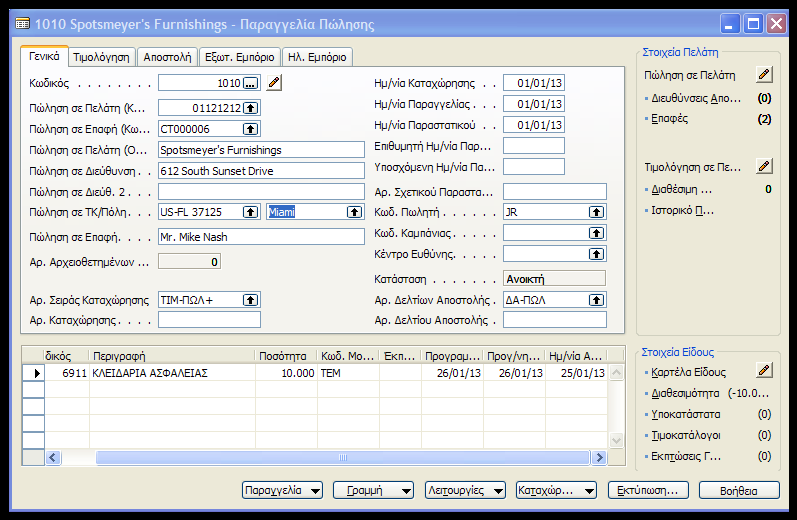The height and width of the screenshot is (520, 797).
Task: Click the Ημ/νία Παραστατικού date field
Action: (534, 125)
